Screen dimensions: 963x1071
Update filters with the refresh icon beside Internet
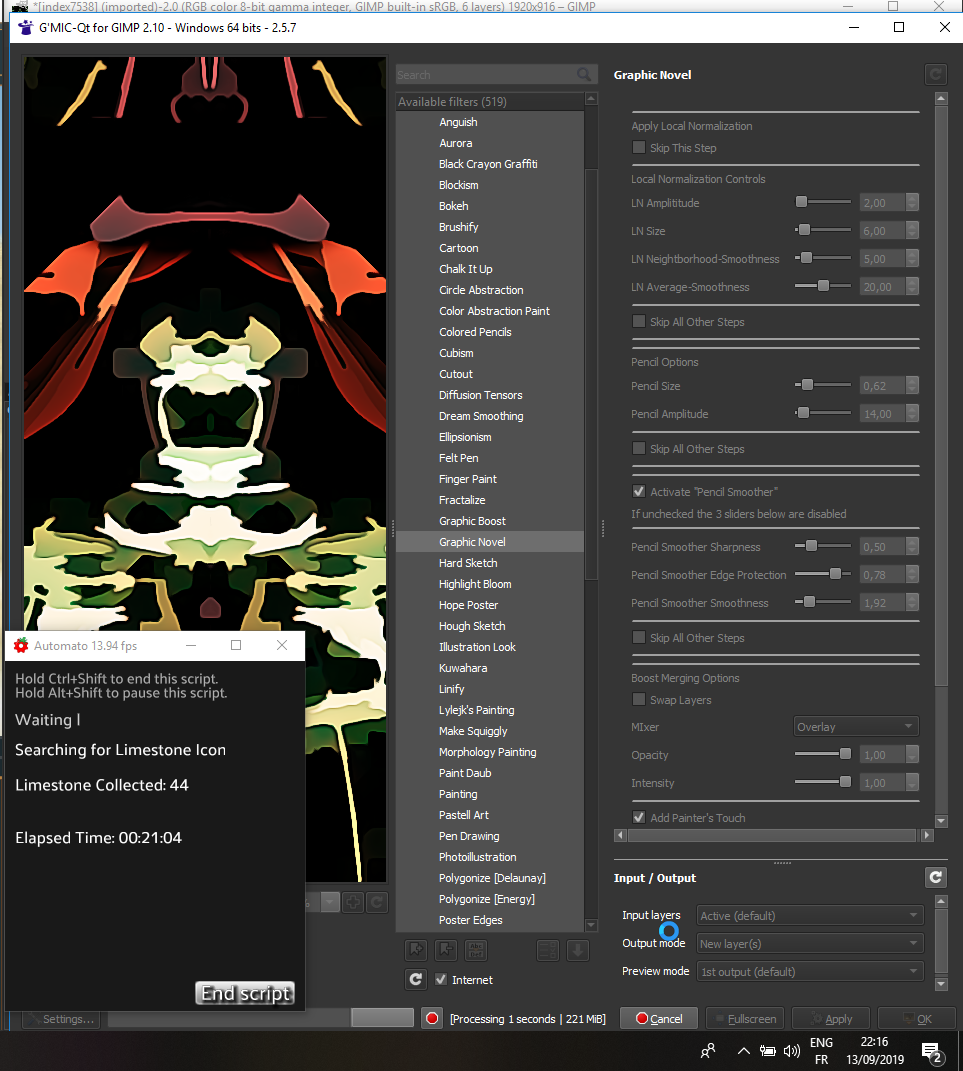(416, 979)
